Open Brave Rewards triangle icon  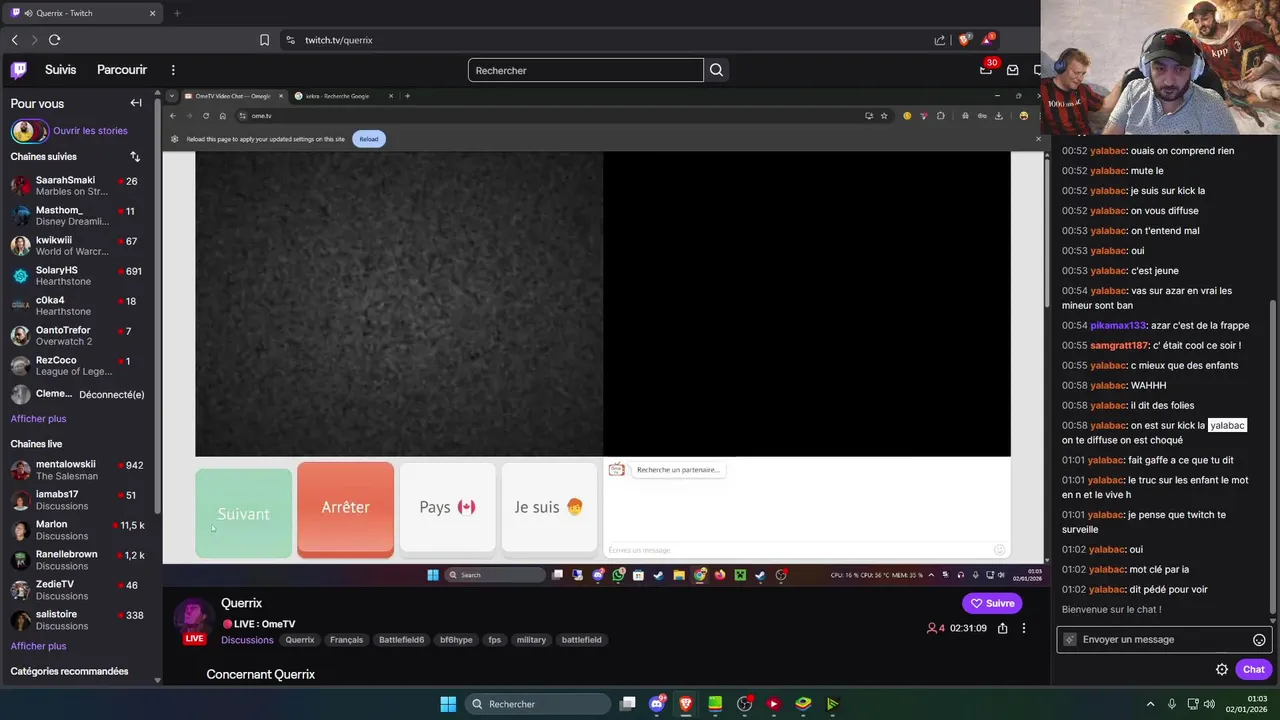pyautogui.click(x=988, y=40)
